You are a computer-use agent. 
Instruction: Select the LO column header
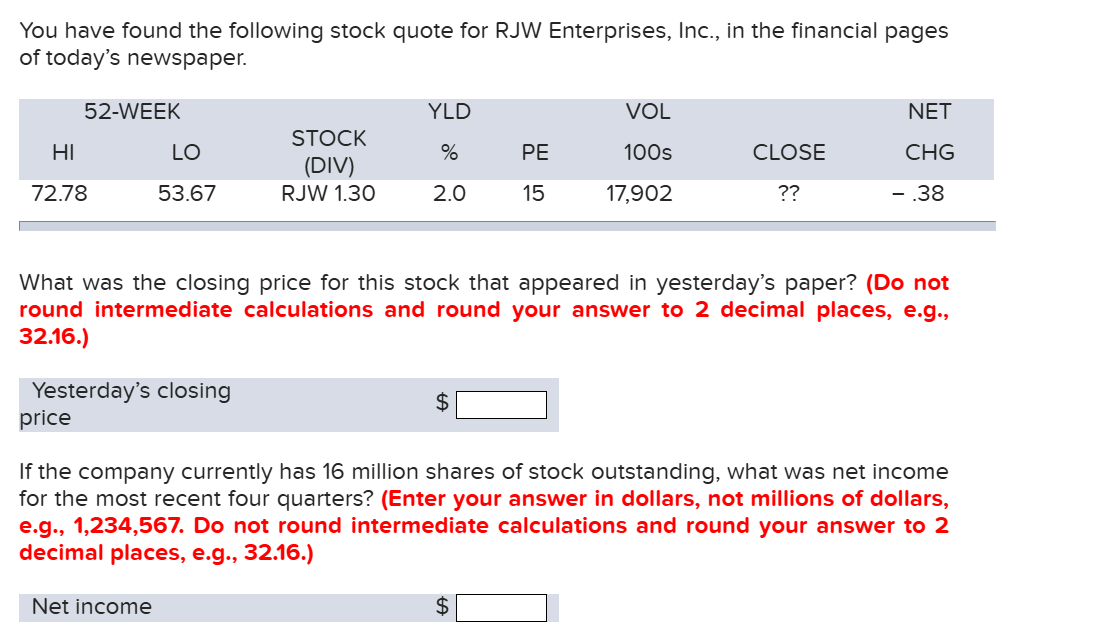186,152
